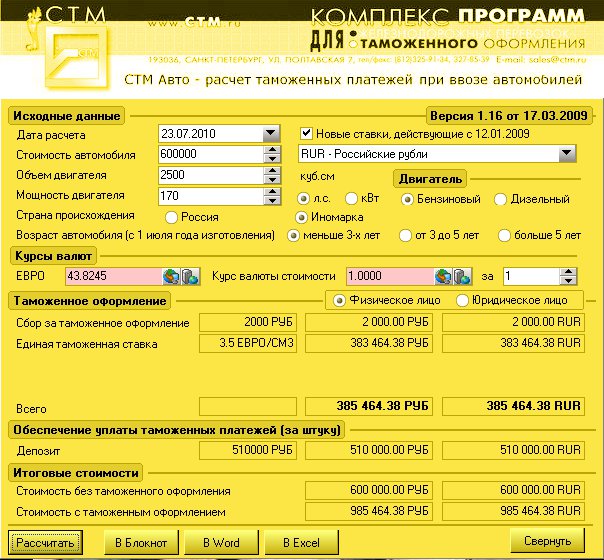
Task: Choose Дизельный engine type
Action: pyautogui.click(x=500, y=199)
